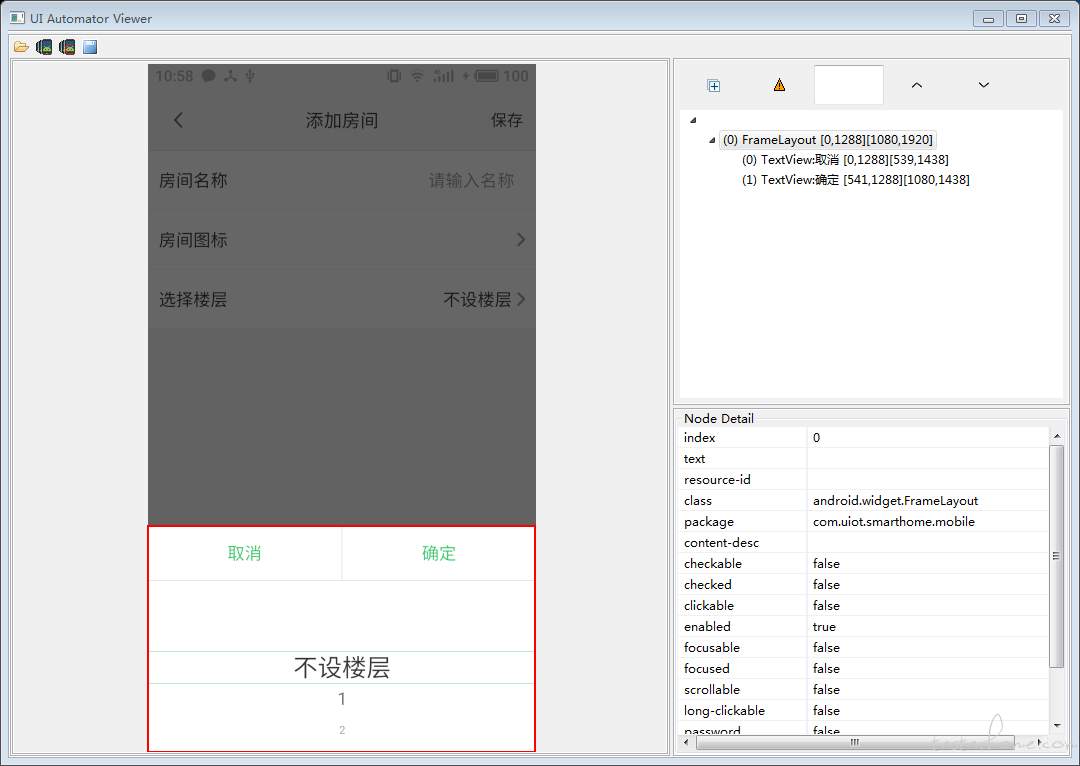
Task: Click the Node Detail horizontal scrollbar thumb
Action: coord(855,743)
